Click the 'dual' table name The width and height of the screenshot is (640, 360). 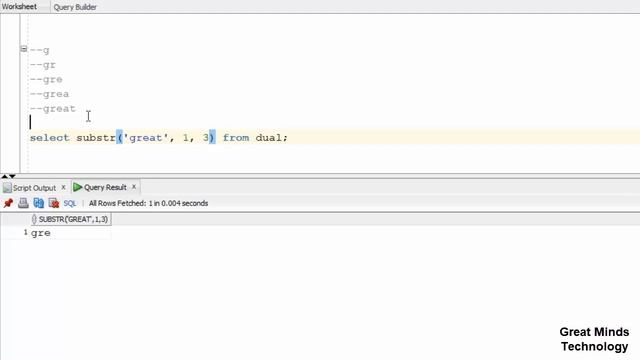click(x=269, y=138)
